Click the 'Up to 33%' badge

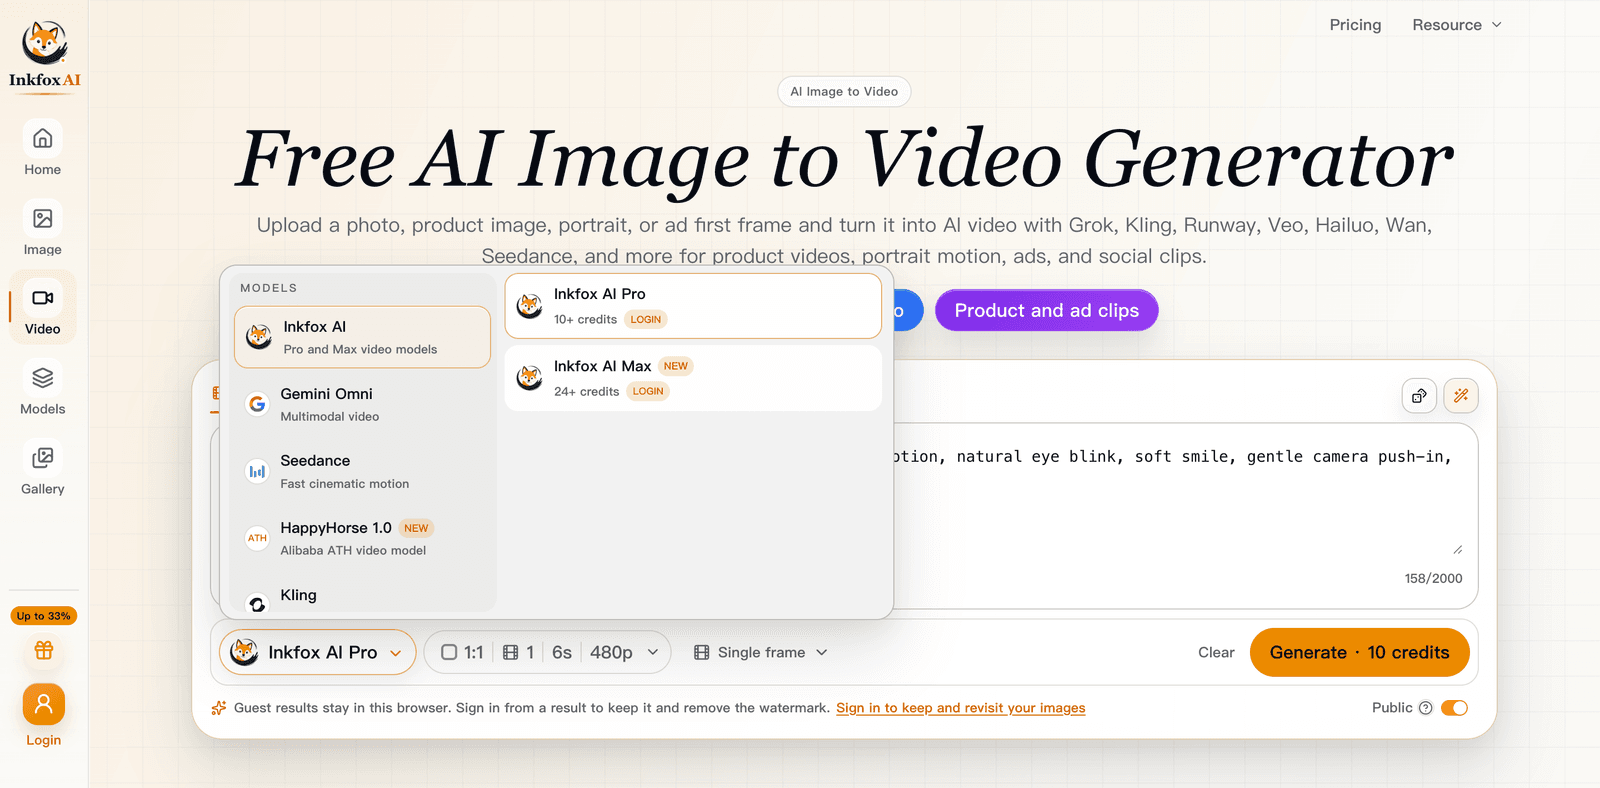click(x=44, y=616)
